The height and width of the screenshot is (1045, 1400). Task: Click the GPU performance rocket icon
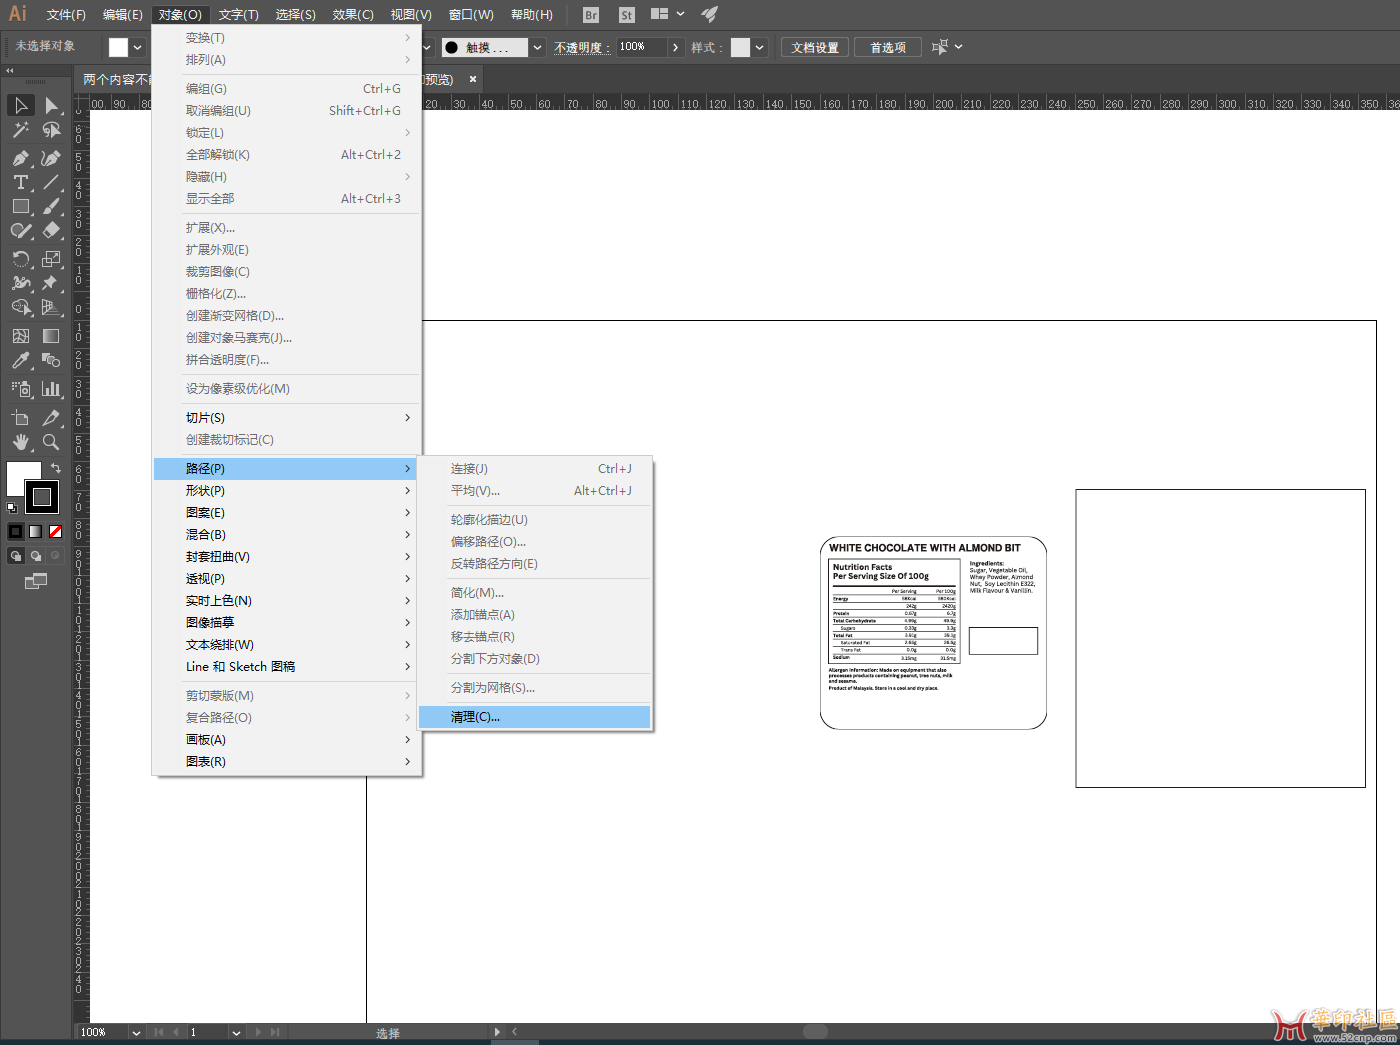tap(709, 15)
